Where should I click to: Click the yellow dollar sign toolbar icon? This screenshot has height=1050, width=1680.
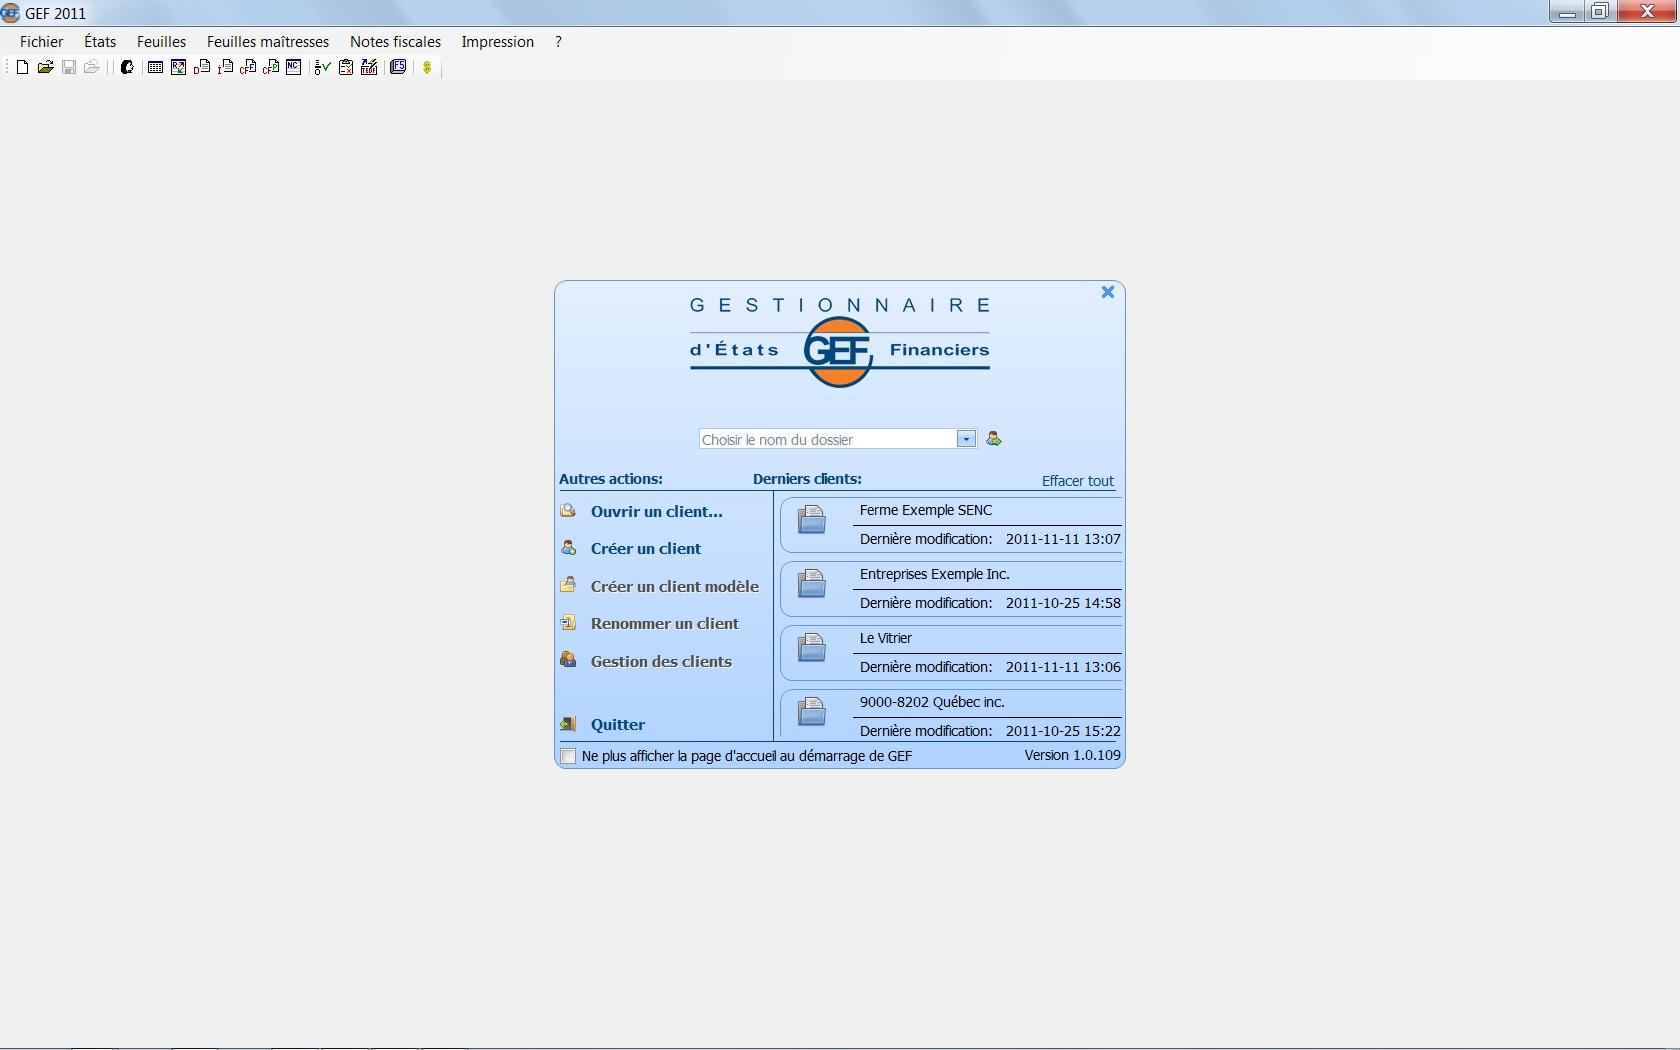pyautogui.click(x=427, y=67)
